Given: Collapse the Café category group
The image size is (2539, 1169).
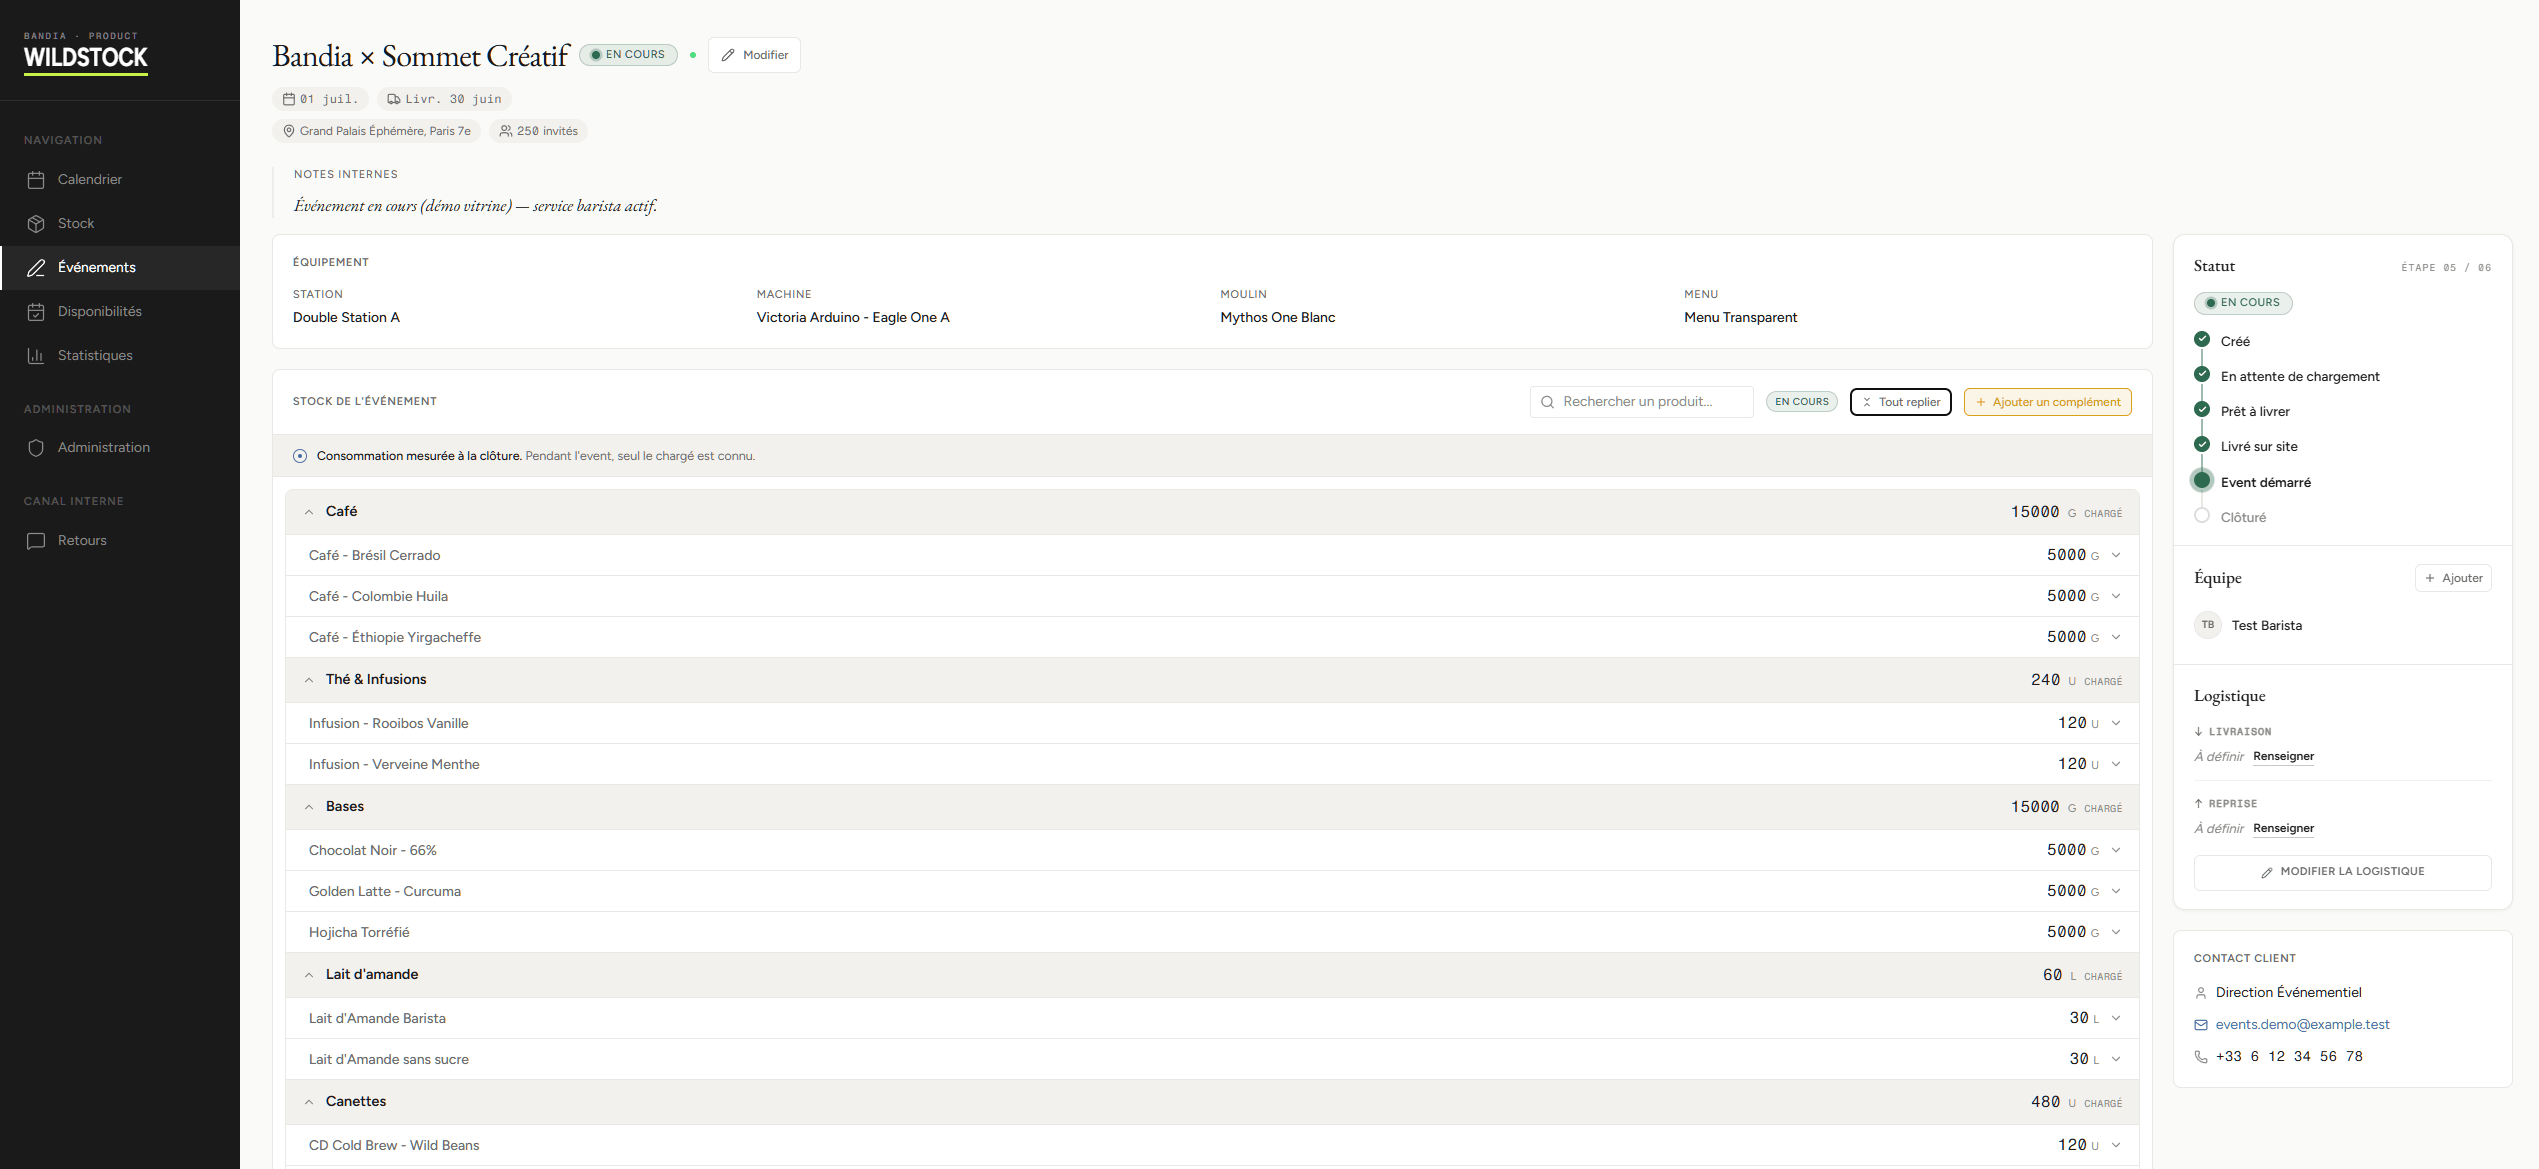Looking at the screenshot, I should coord(309,512).
